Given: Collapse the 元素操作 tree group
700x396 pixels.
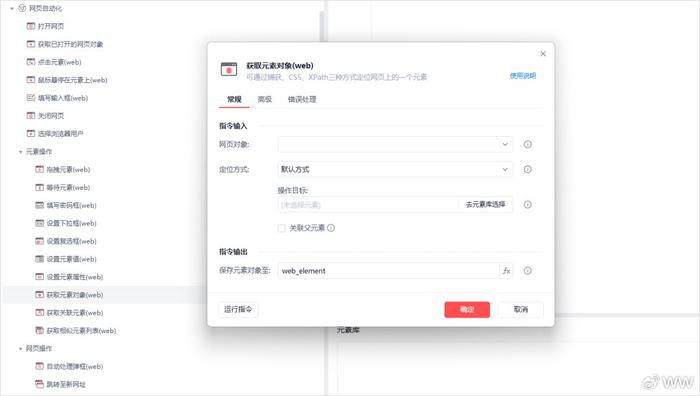Looking at the screenshot, I should click(x=21, y=152).
